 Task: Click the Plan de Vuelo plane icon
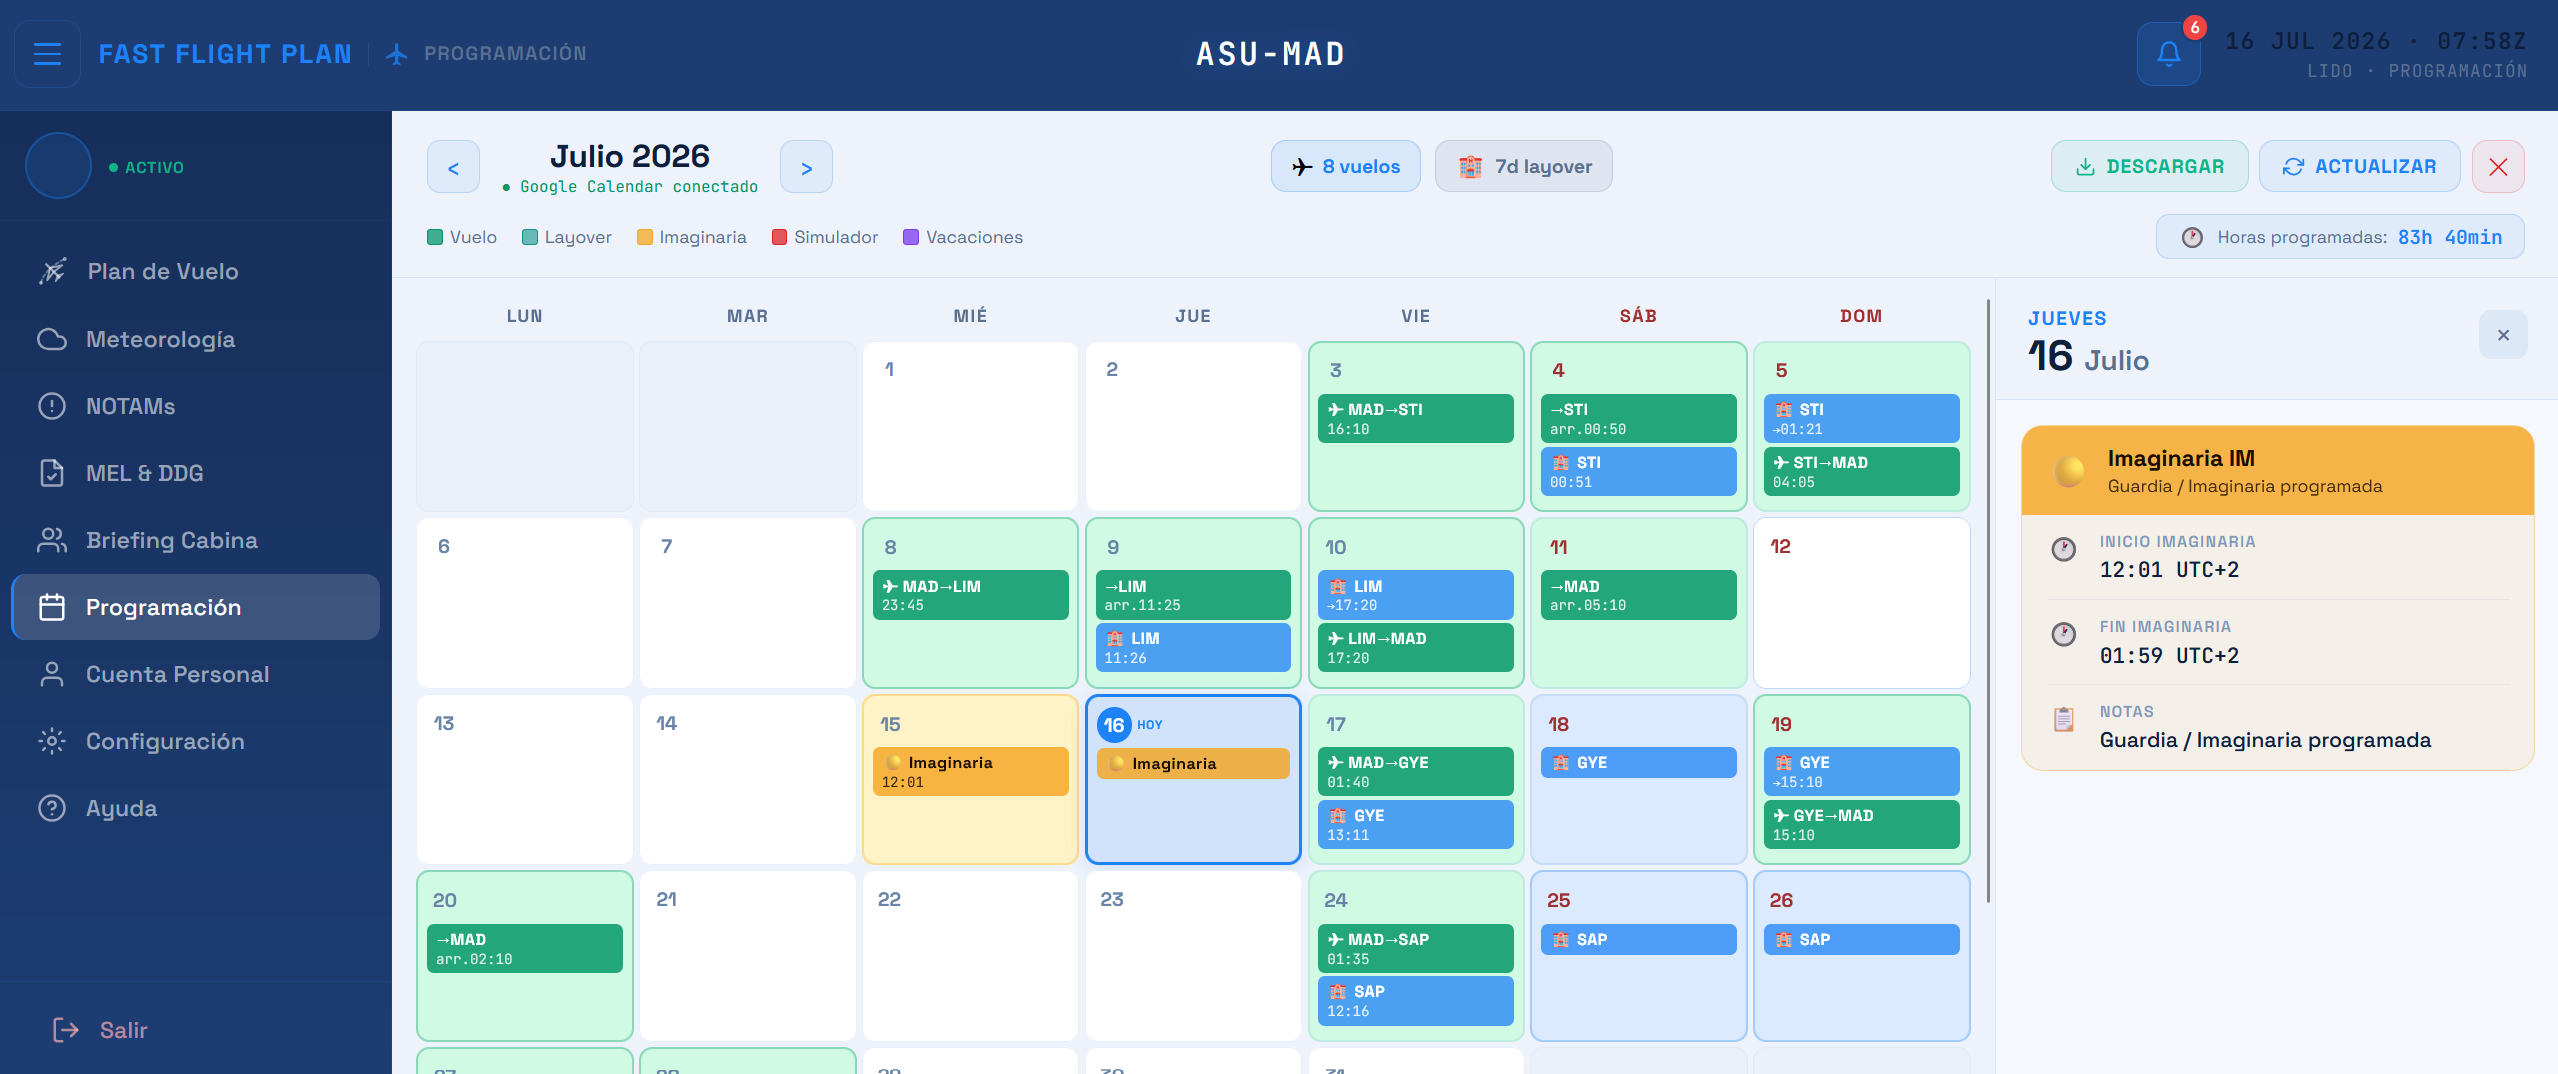click(x=52, y=271)
